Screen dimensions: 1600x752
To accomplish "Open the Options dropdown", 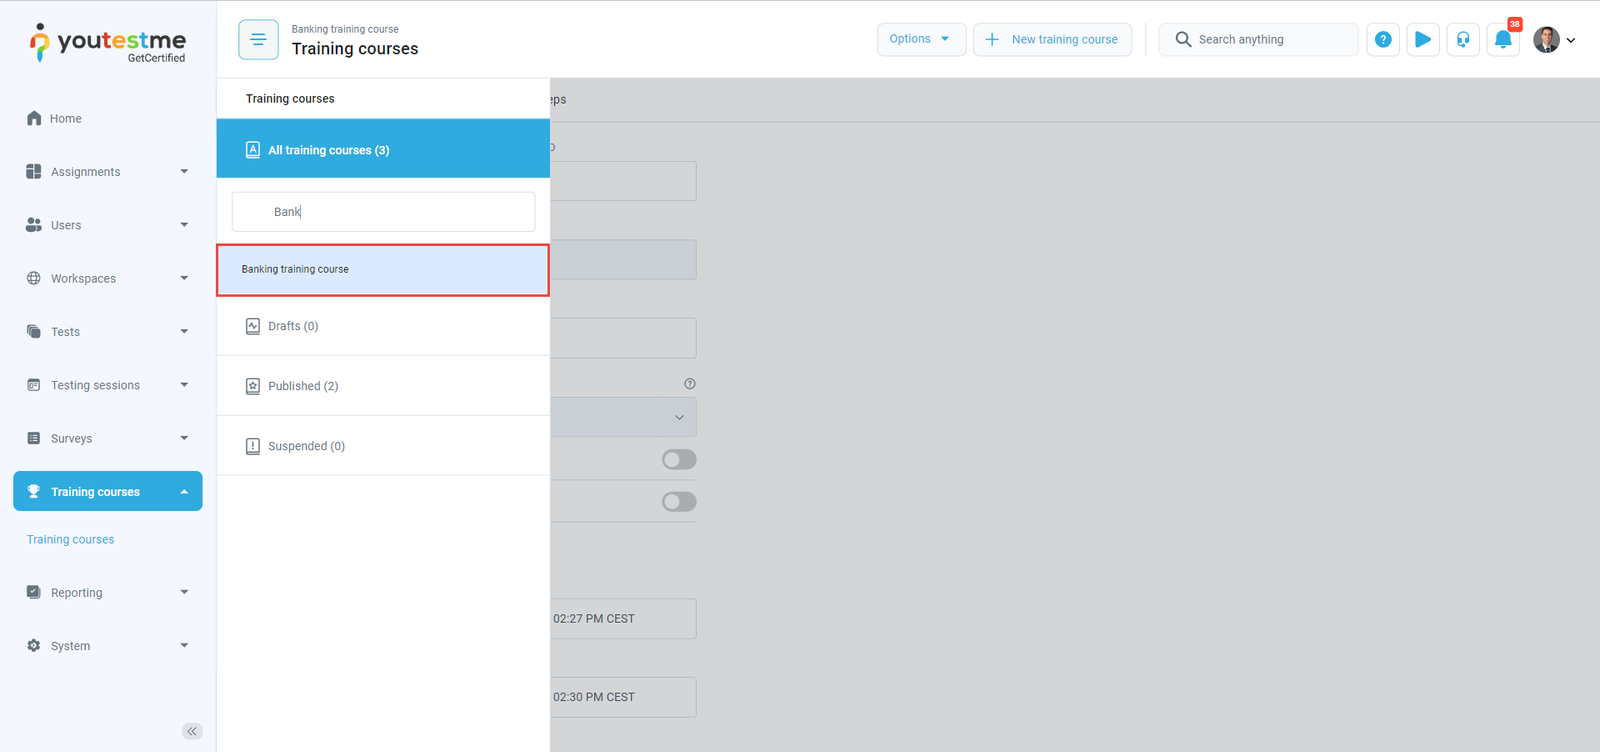I will [921, 39].
